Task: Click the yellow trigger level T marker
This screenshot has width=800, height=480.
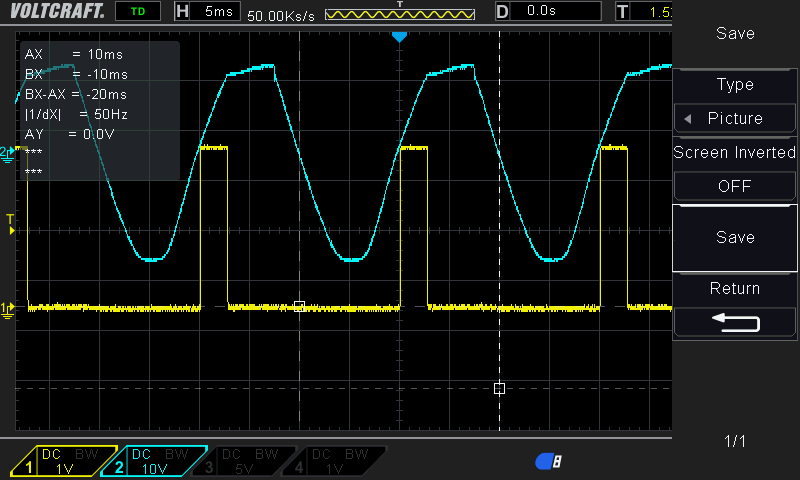Action: coord(10,223)
